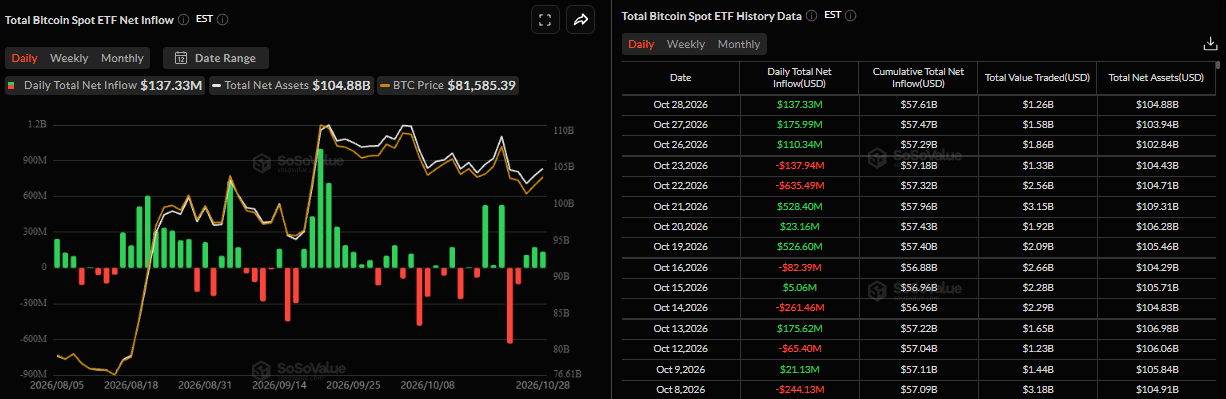Select the Oct 28,2026 date cell
Image resolution: width=1226 pixels, height=399 pixels.
(680, 104)
